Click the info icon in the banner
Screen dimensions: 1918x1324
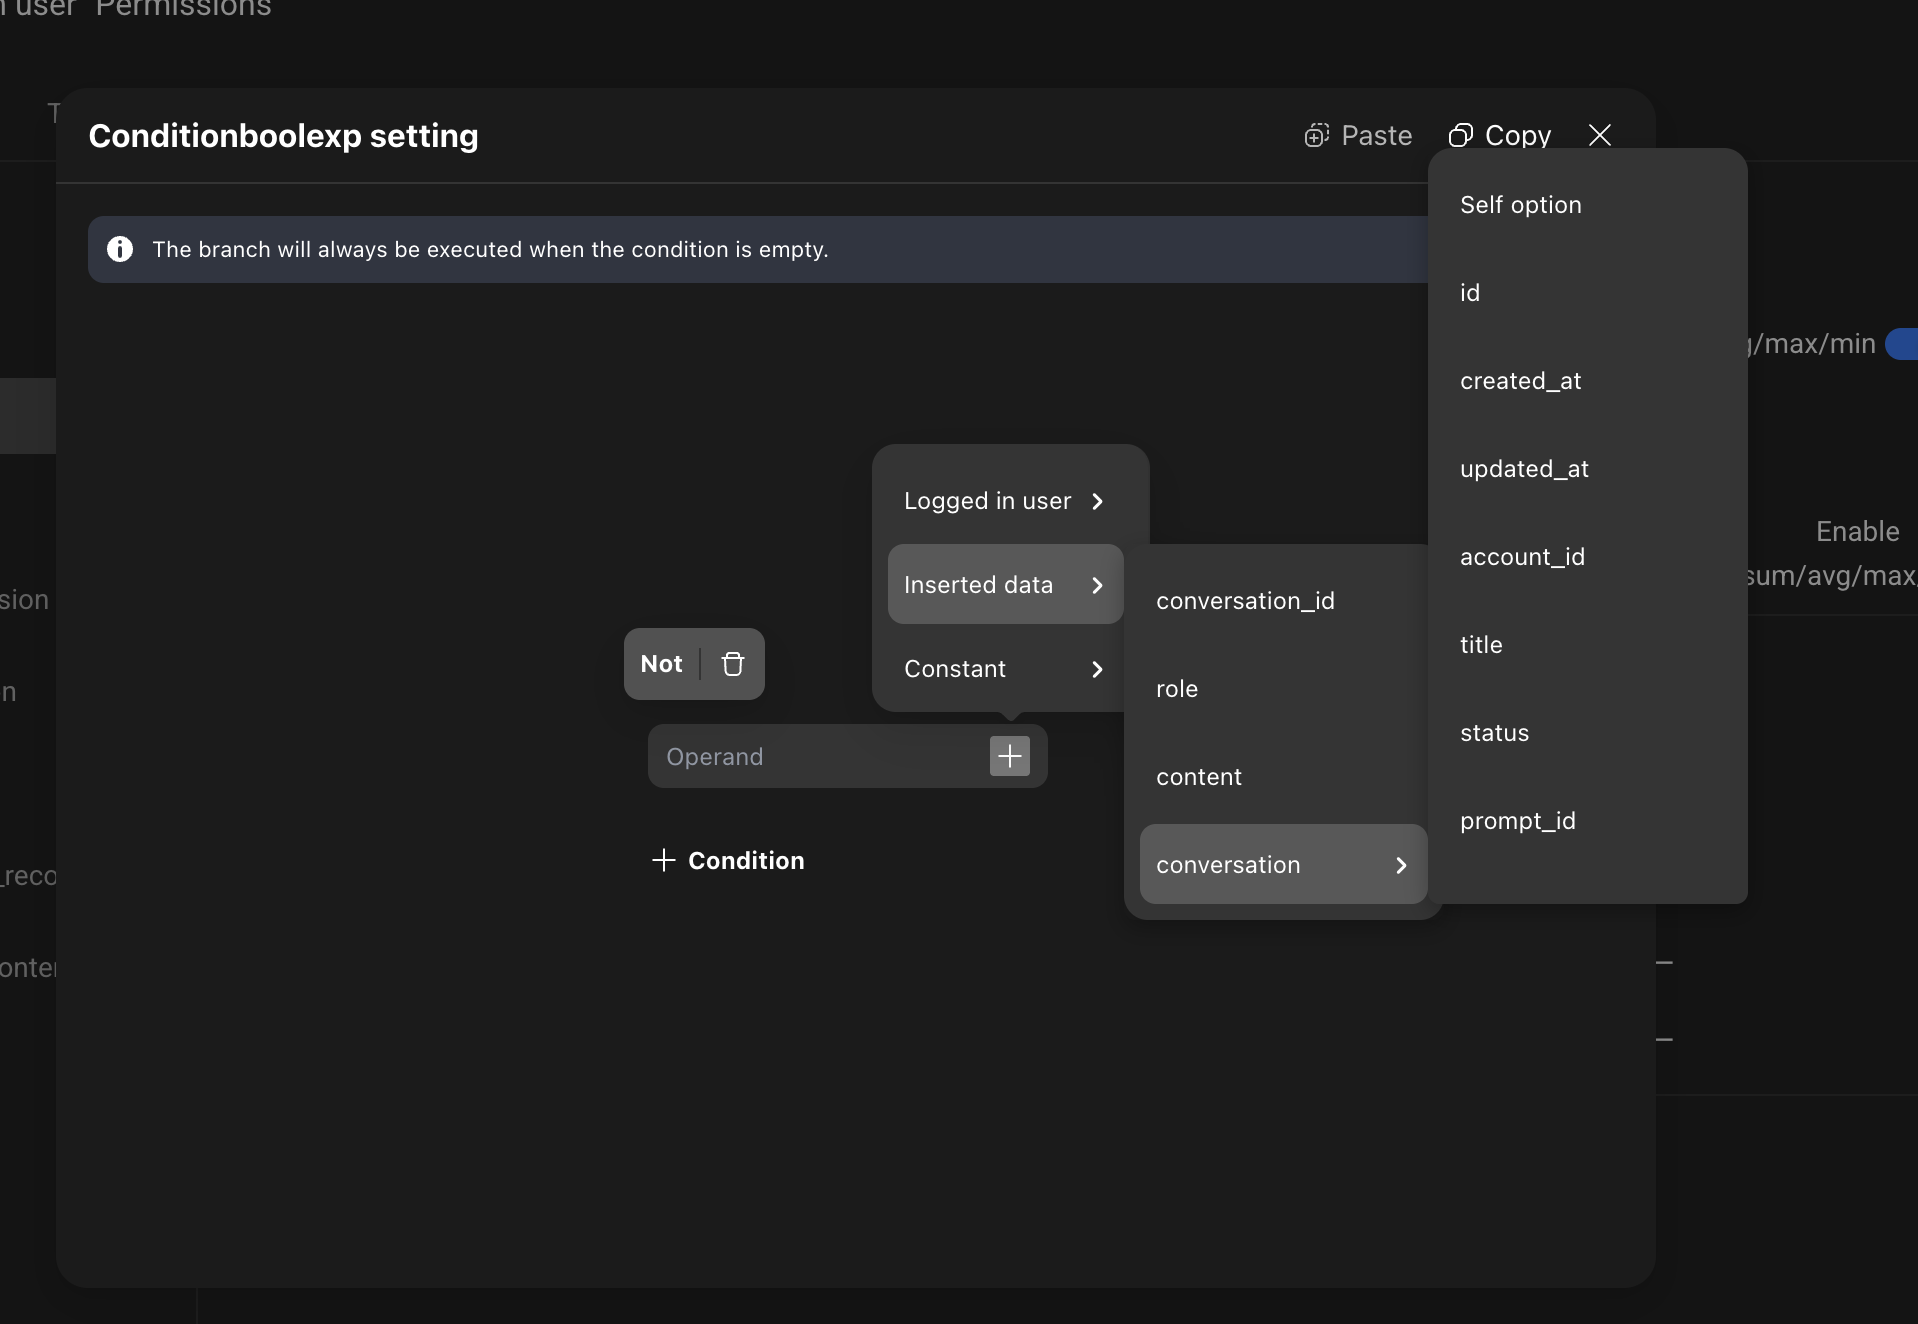coord(120,249)
